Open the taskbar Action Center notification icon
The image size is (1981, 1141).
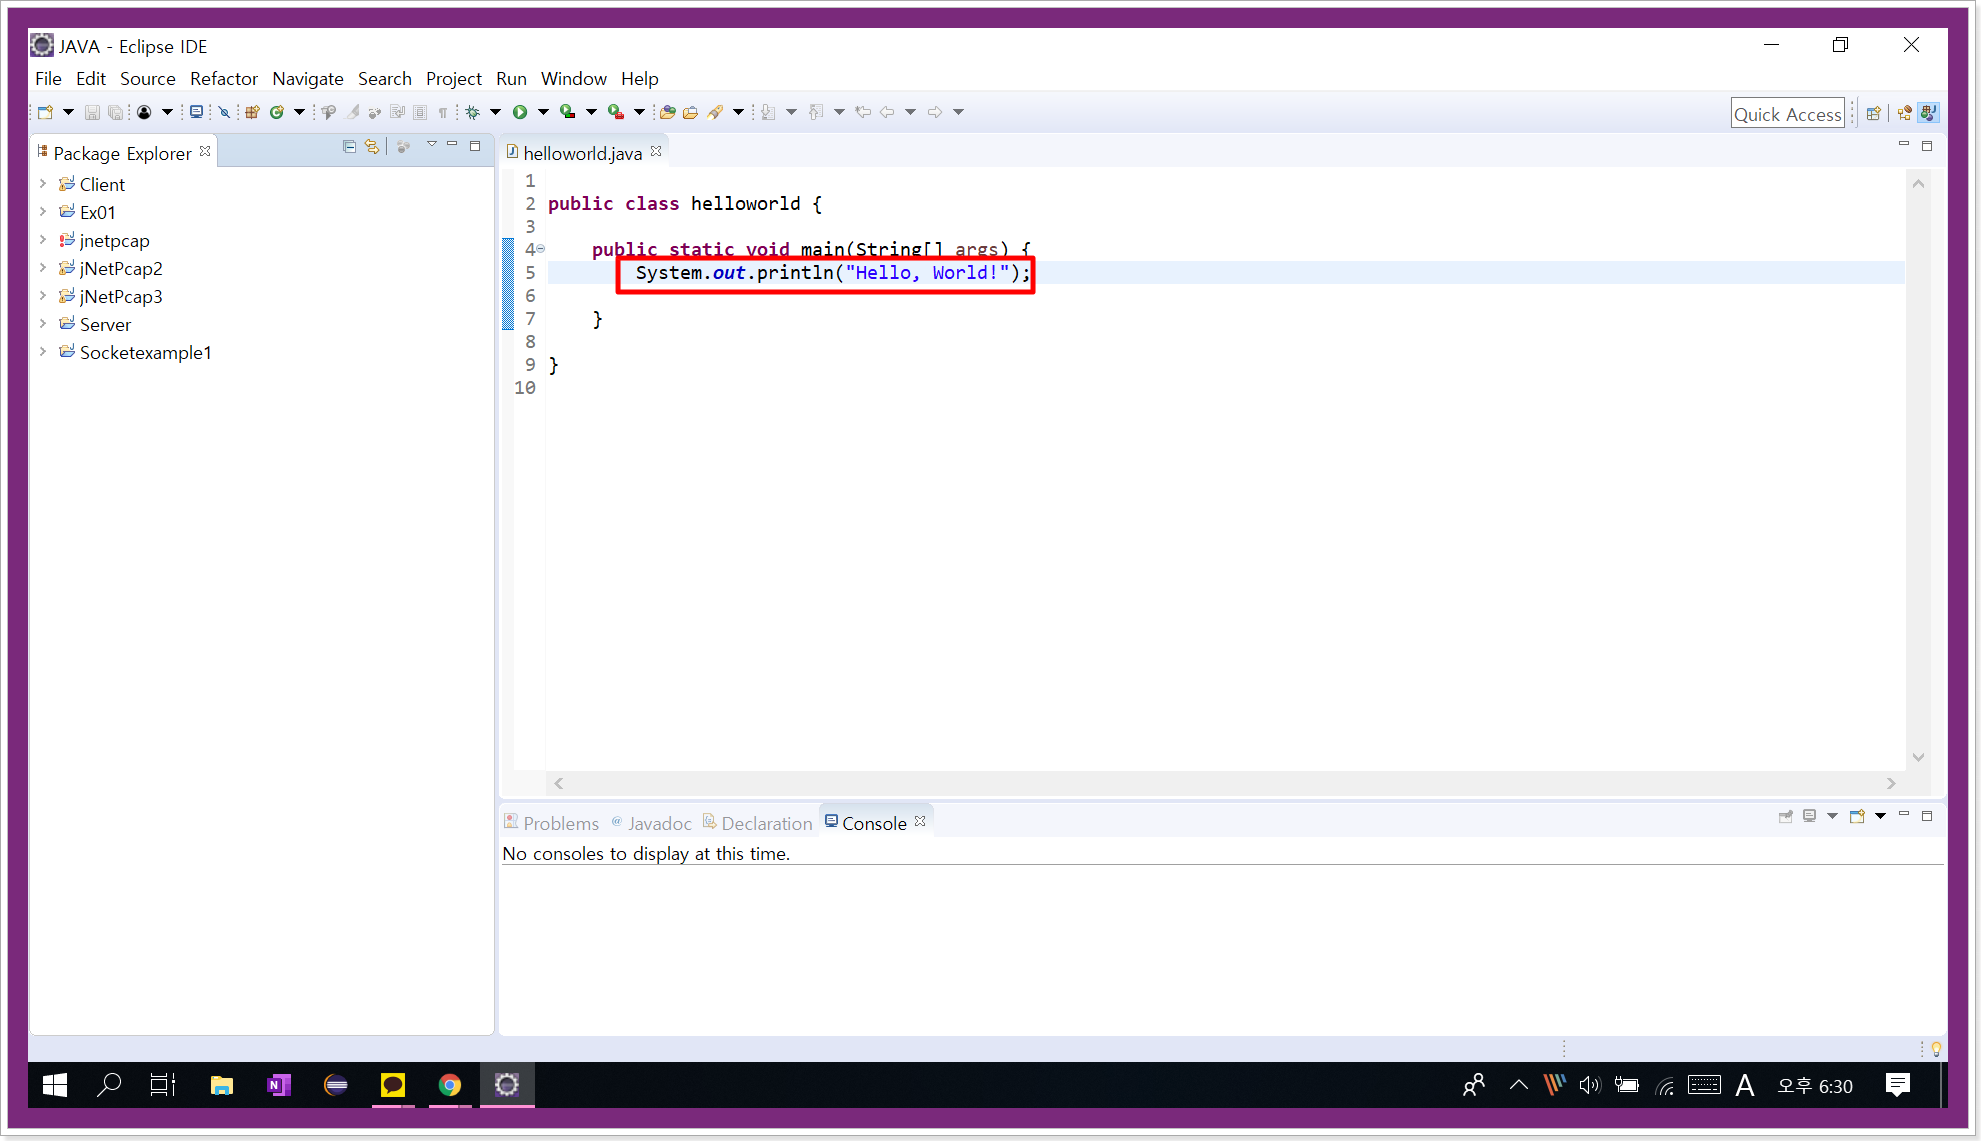pyautogui.click(x=1897, y=1085)
